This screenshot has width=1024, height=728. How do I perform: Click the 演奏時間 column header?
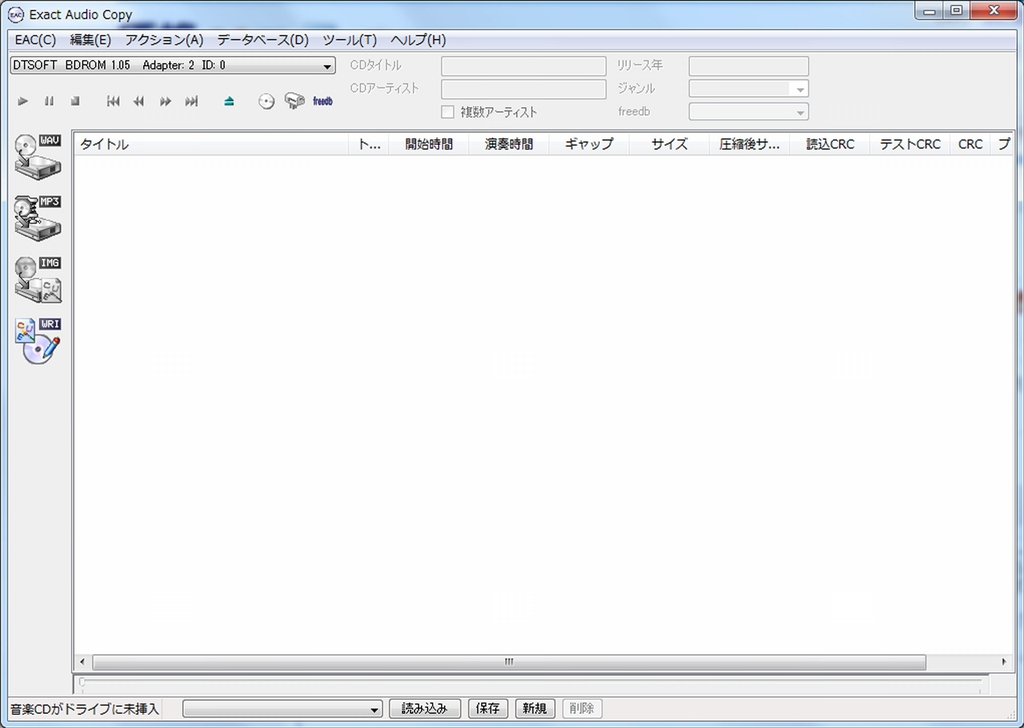pyautogui.click(x=509, y=144)
